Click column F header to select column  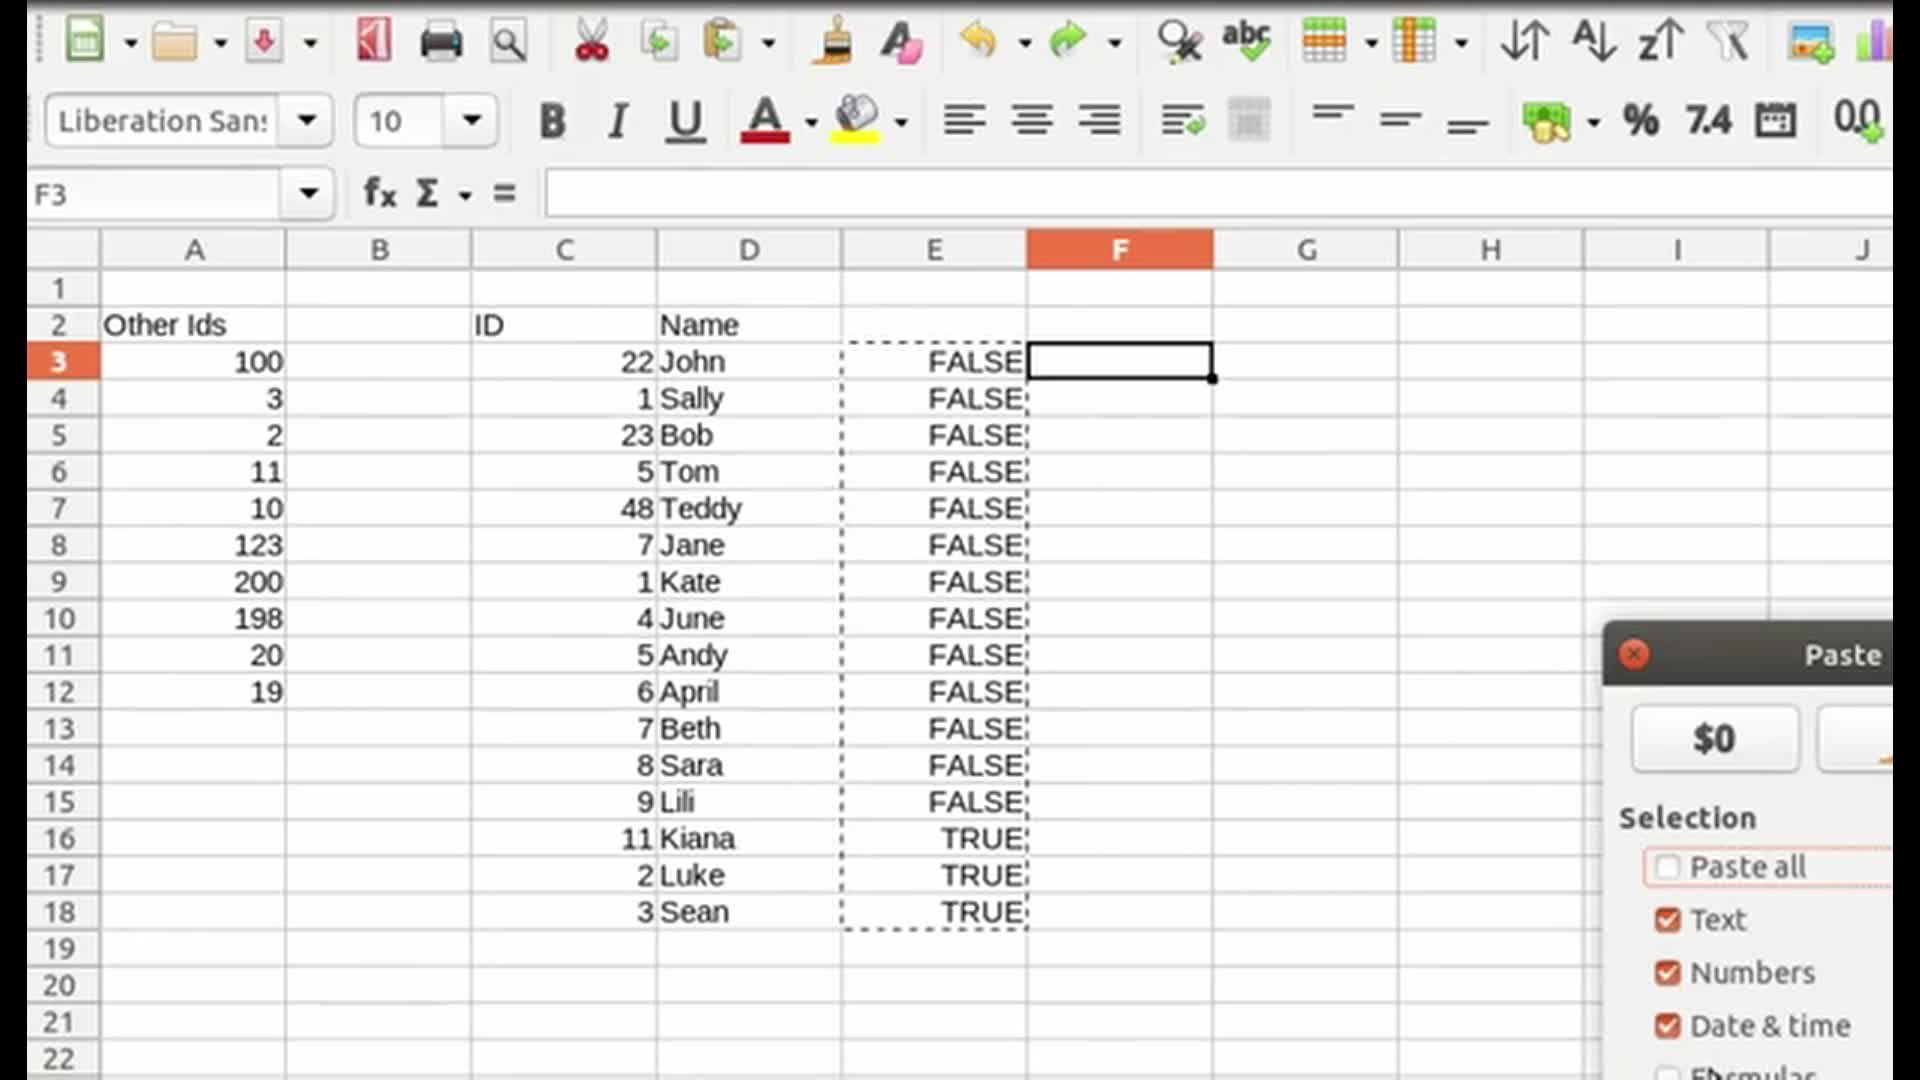tap(1118, 249)
